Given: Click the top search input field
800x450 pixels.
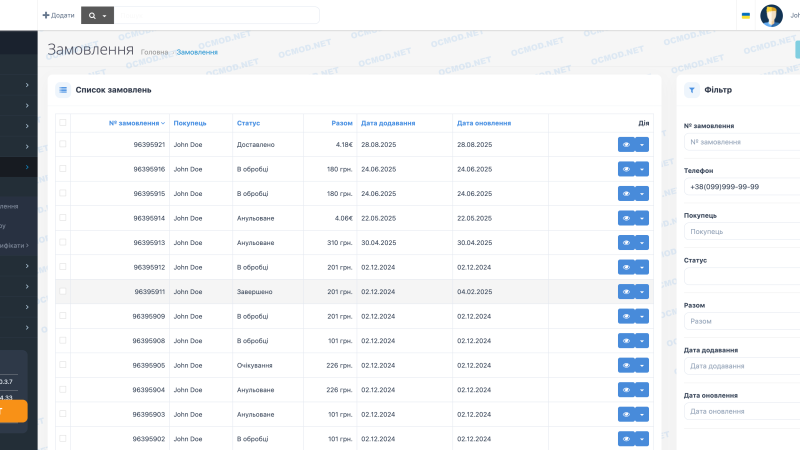Looking at the screenshot, I should (x=217, y=15).
